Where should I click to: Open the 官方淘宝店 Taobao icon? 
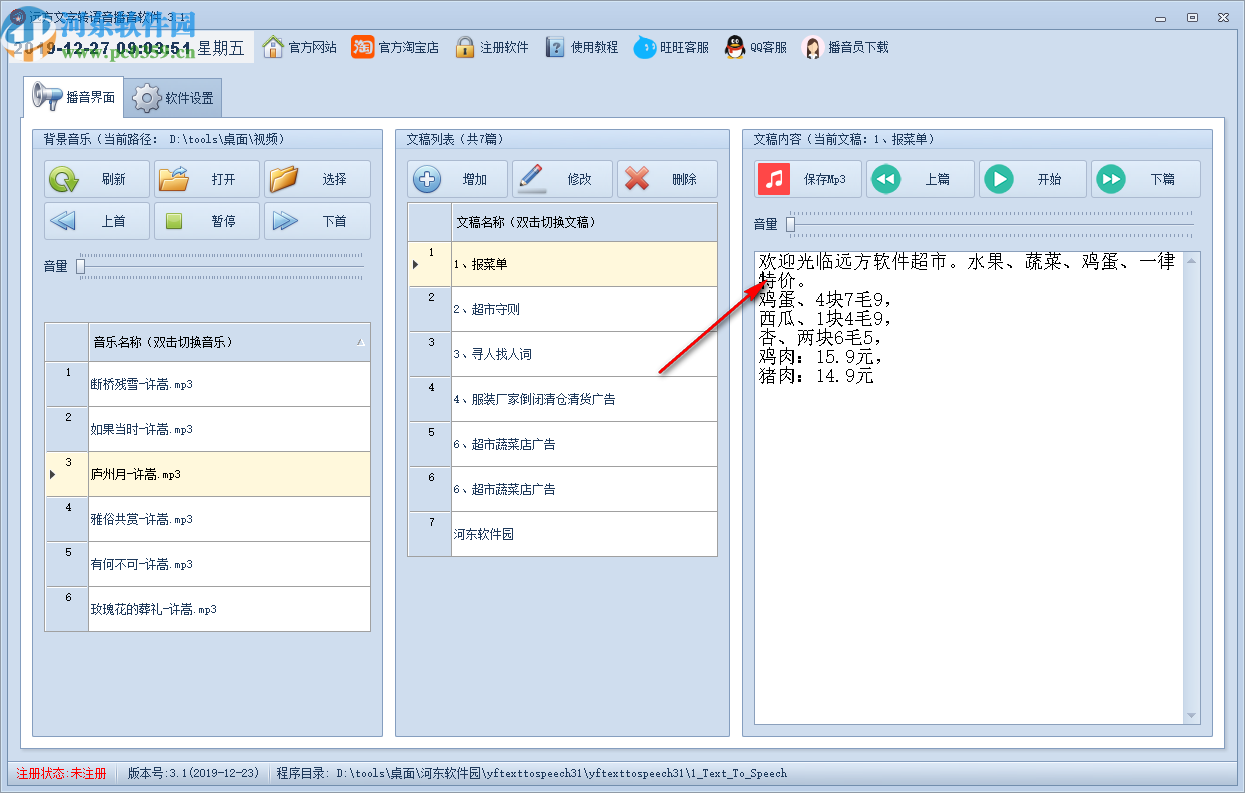(363, 47)
